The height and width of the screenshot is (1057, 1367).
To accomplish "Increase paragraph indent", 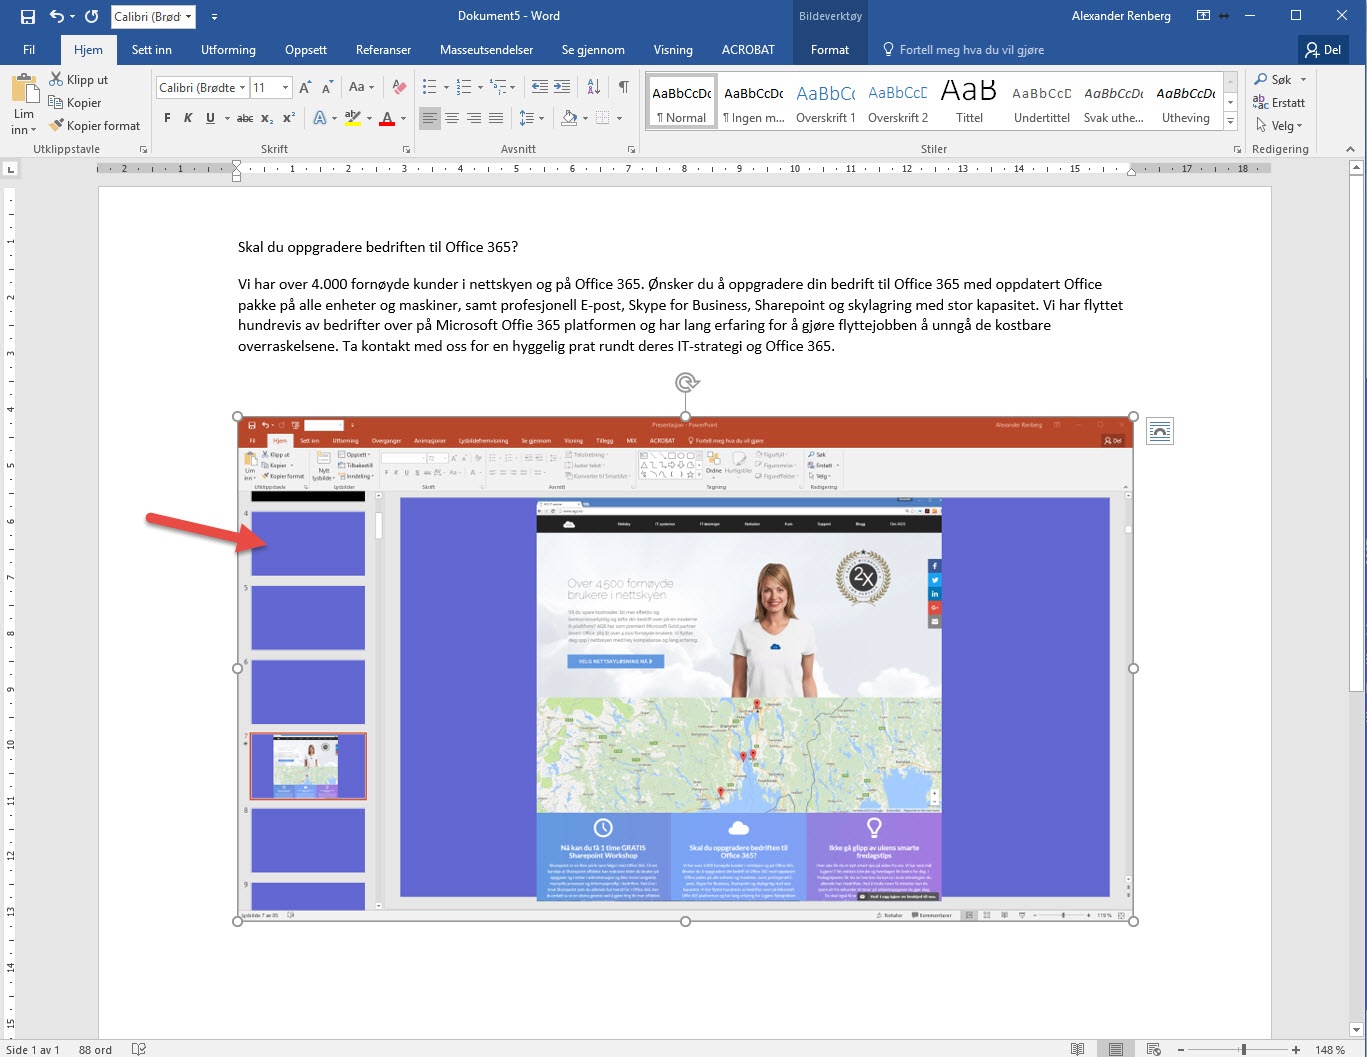I will tap(562, 87).
